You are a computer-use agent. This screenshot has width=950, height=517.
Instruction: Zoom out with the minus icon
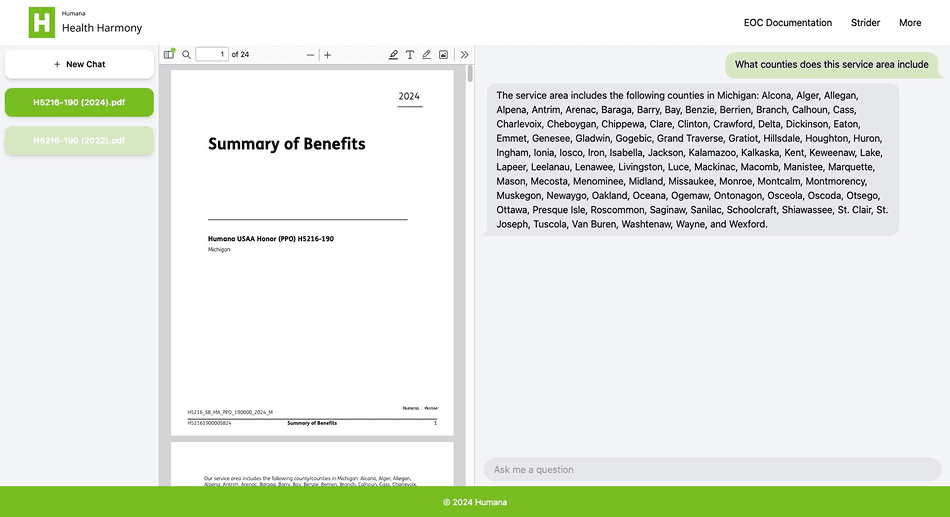[x=310, y=55]
